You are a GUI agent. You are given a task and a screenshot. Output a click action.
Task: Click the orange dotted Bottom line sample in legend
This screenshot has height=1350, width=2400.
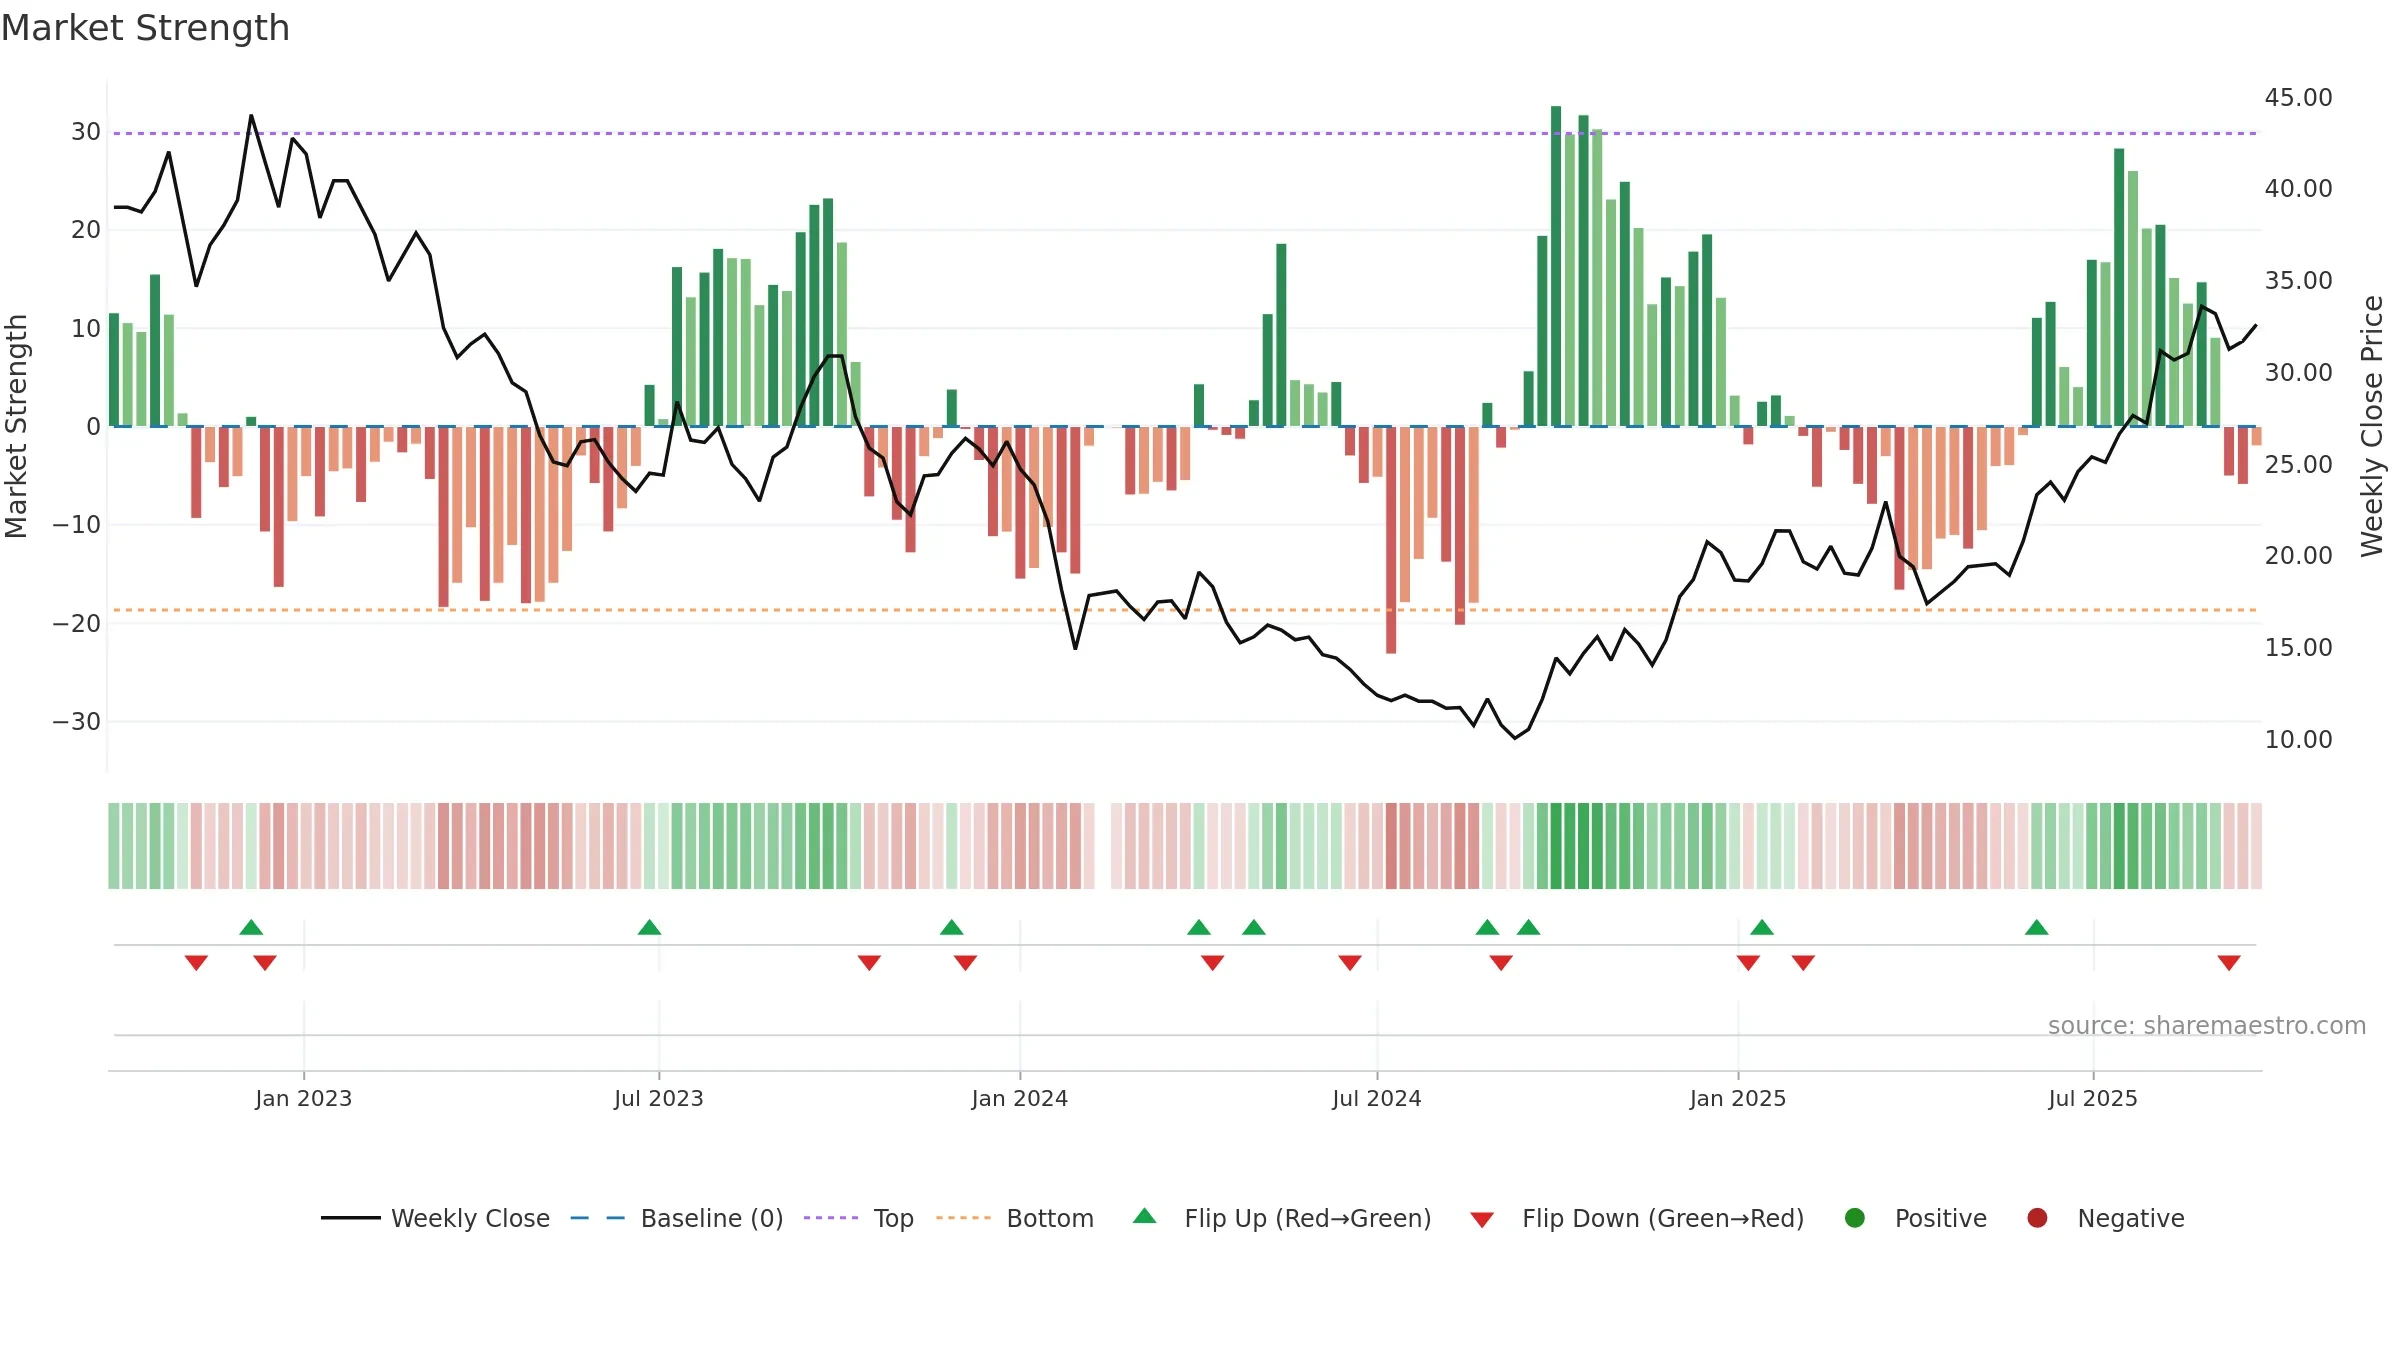[964, 1218]
